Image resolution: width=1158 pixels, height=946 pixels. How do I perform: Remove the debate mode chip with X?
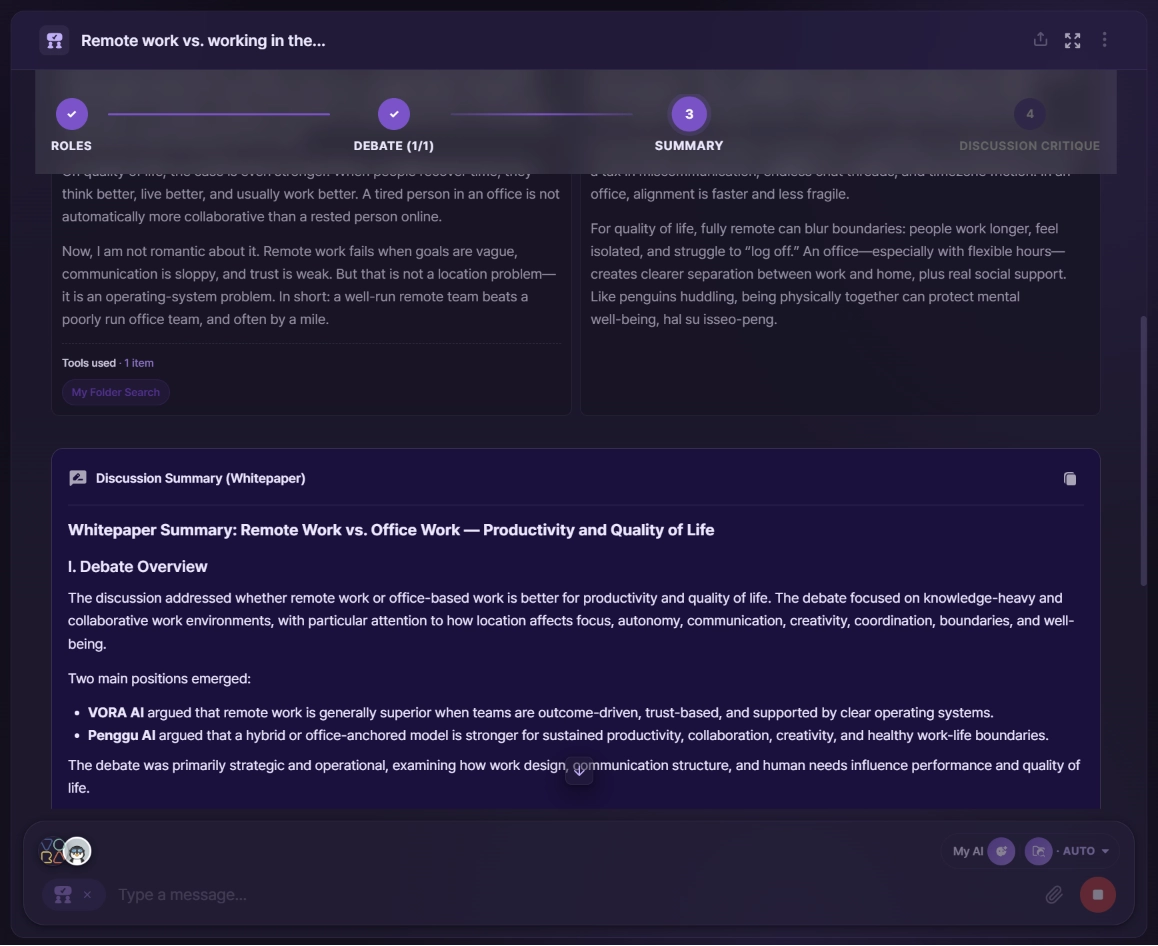point(87,894)
